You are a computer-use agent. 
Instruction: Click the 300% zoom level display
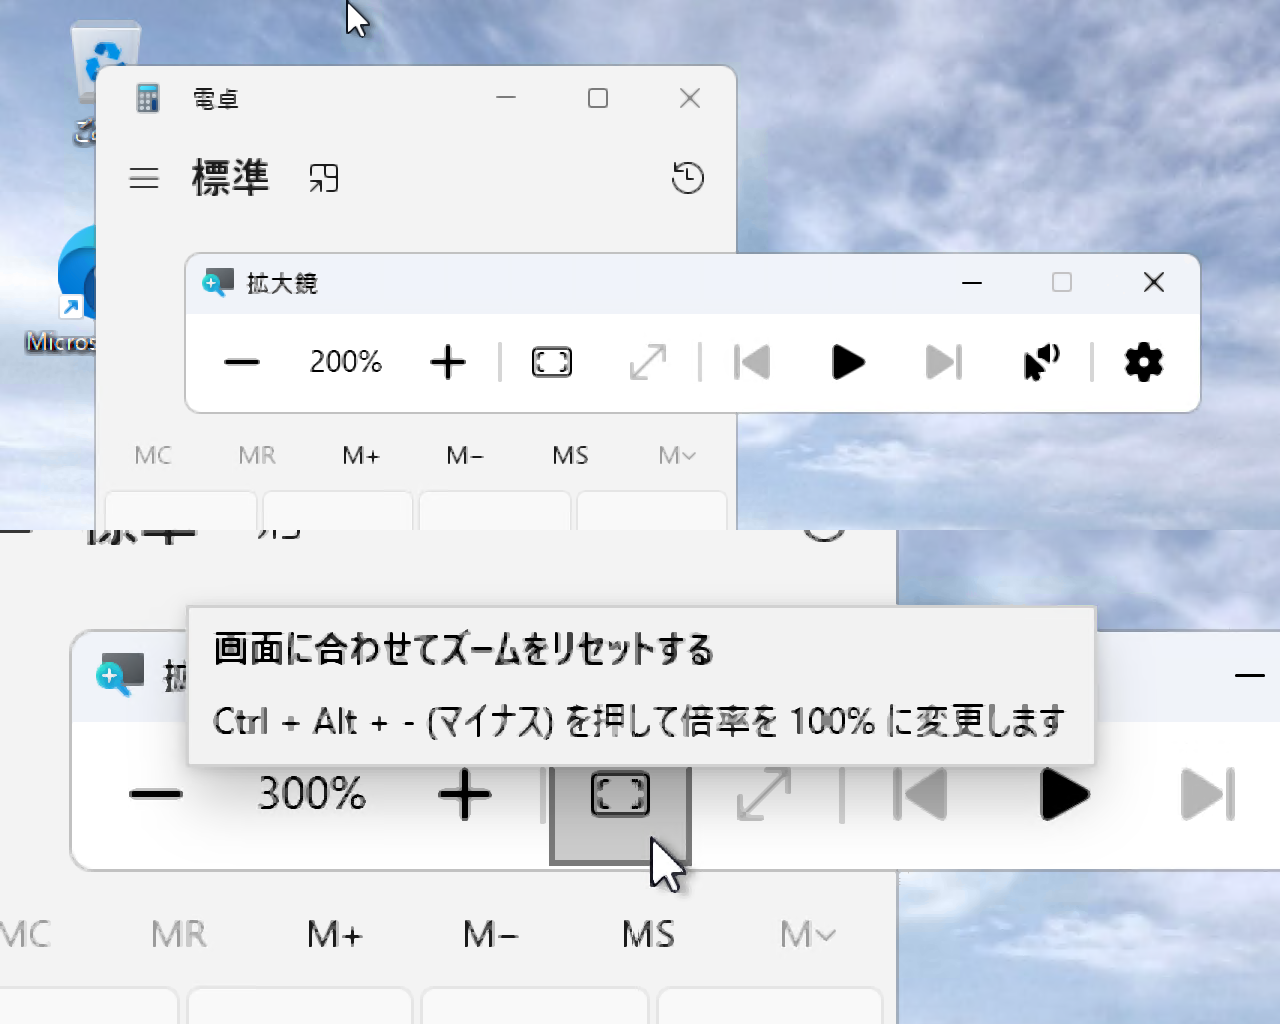click(311, 793)
